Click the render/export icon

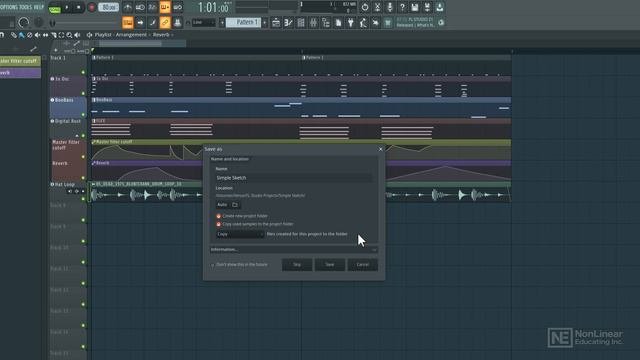click(427, 7)
